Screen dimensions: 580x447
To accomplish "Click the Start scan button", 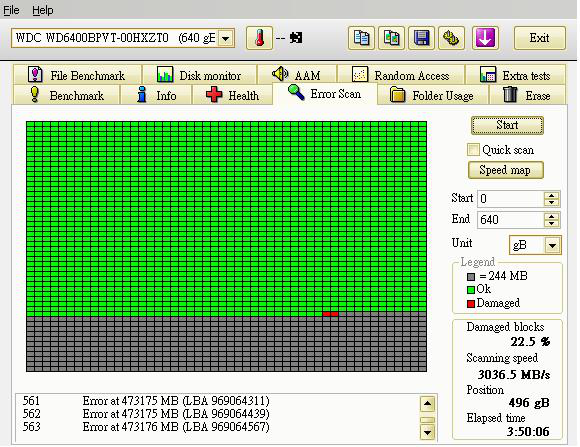I will coord(507,125).
